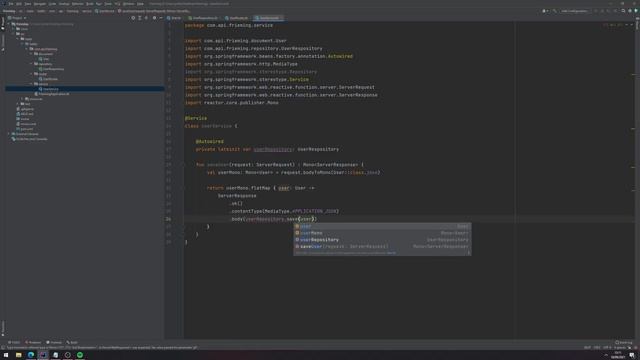Click UserService in navigation breadcrumb
Viewport: 640px width, 360px height.
pos(105,11)
